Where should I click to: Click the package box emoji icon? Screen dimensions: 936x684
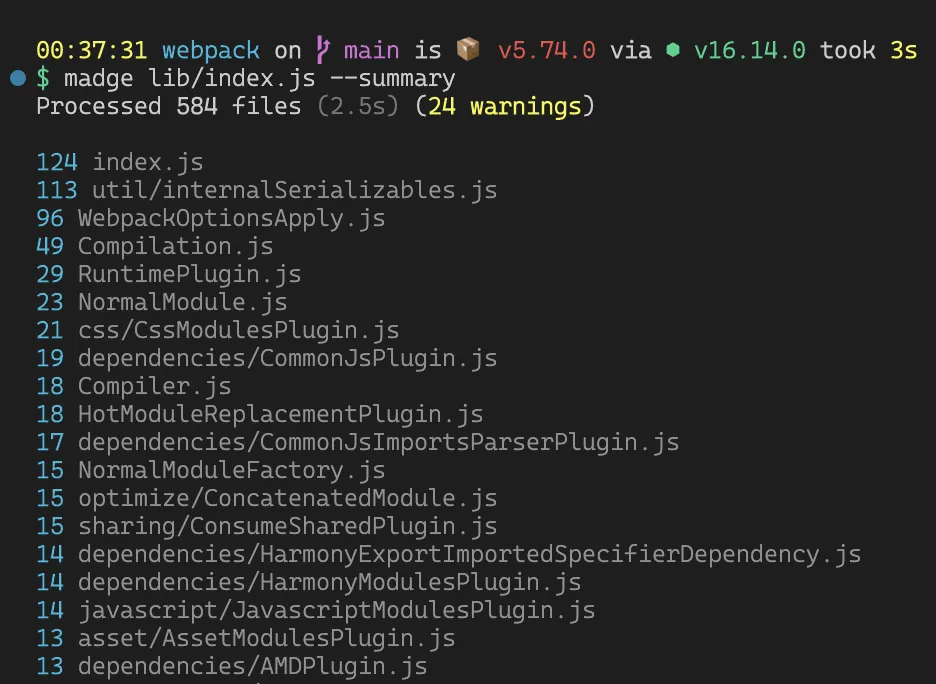tap(468, 50)
